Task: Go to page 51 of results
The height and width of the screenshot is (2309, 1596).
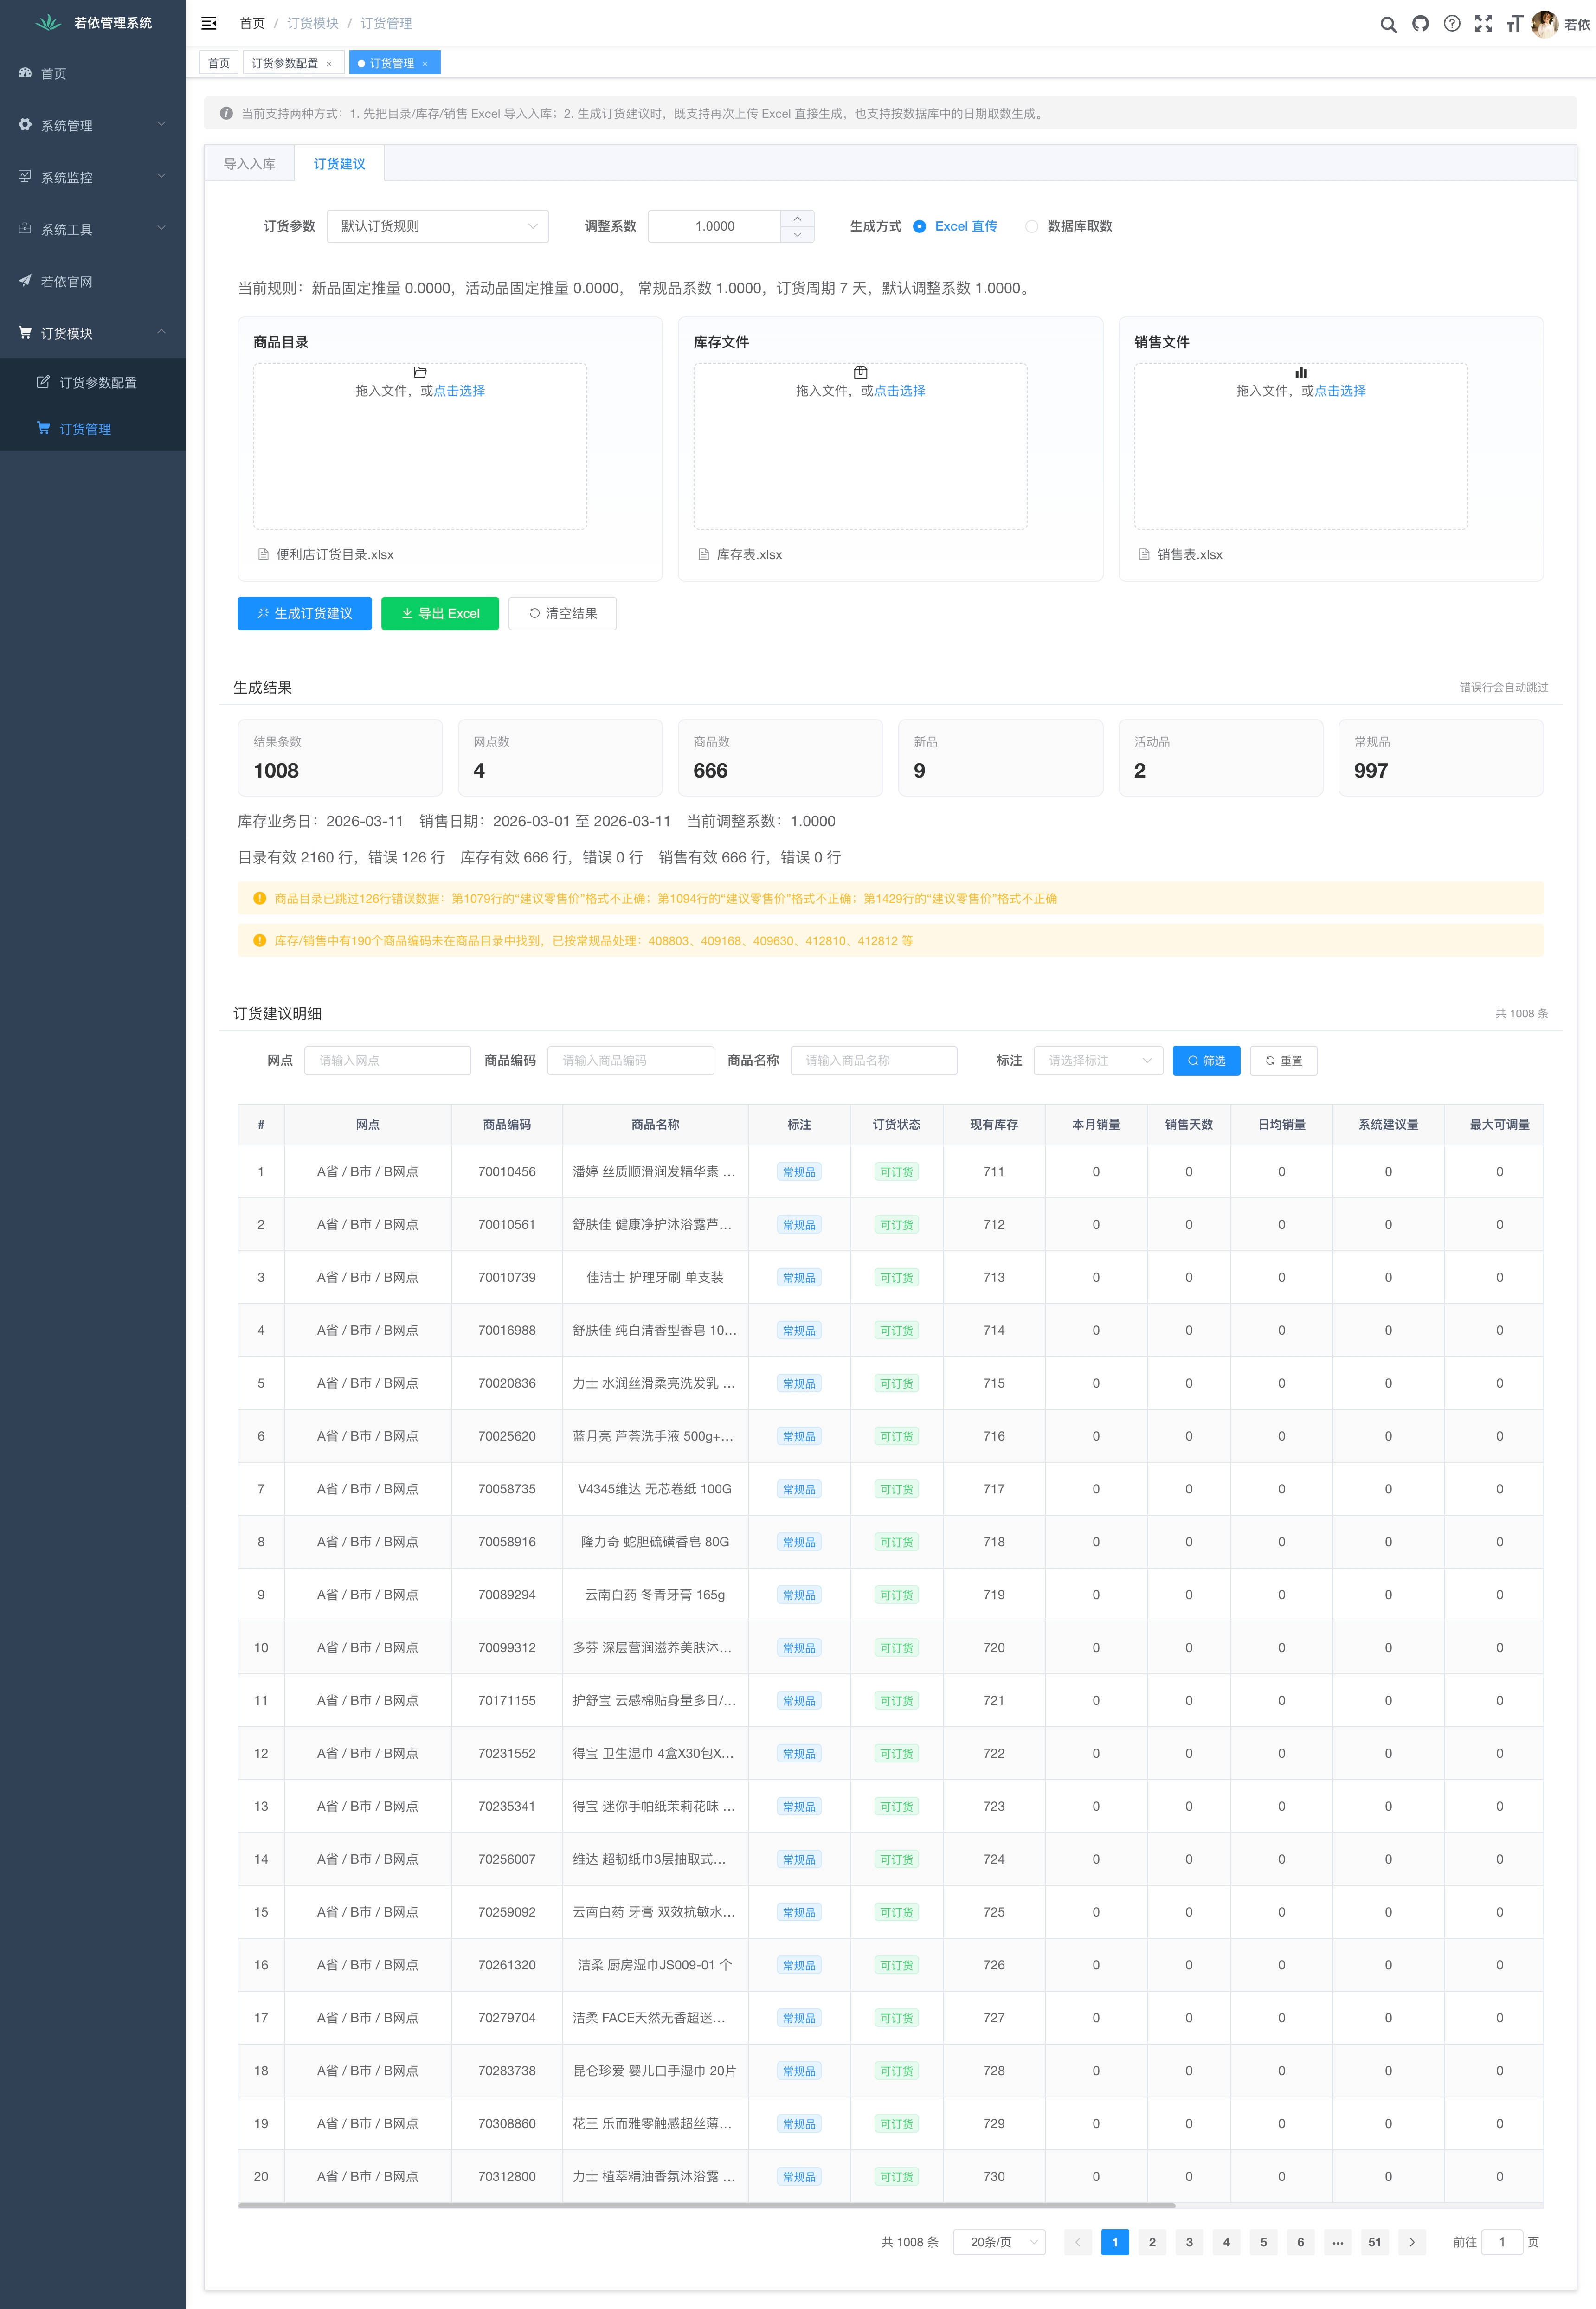Action: [1375, 2242]
